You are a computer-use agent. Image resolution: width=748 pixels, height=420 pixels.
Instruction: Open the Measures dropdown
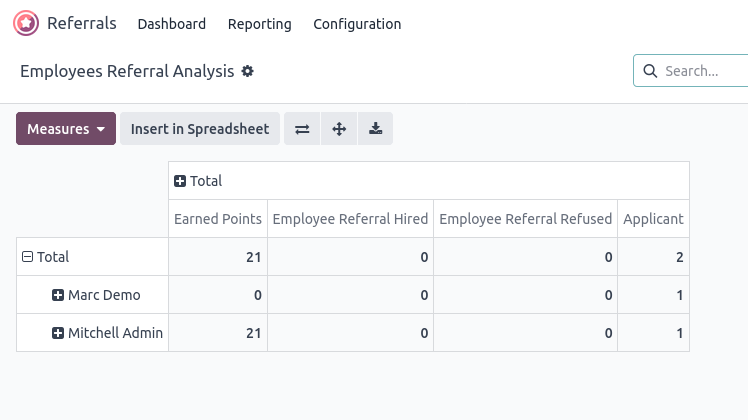tap(66, 129)
